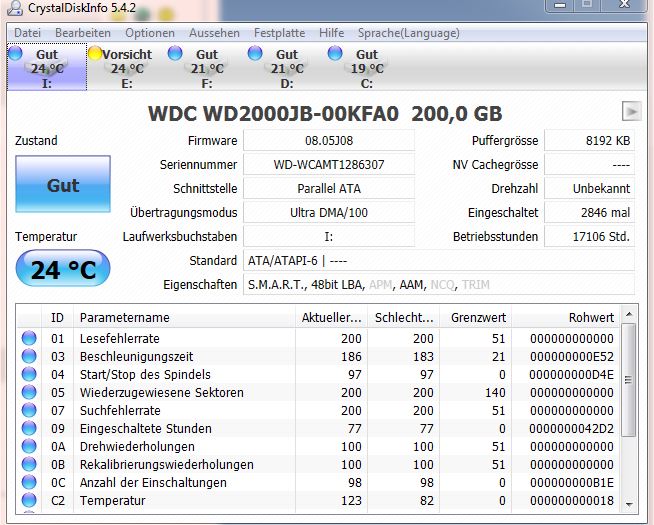Screen dimensions: 654x525
Task: Click the Drehzahl Unbekannt value
Action: [590, 188]
